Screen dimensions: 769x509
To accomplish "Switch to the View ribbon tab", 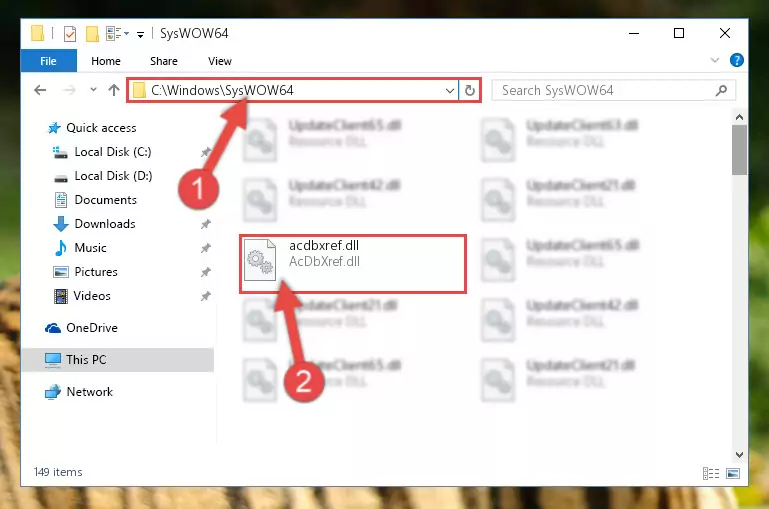I will click(220, 61).
